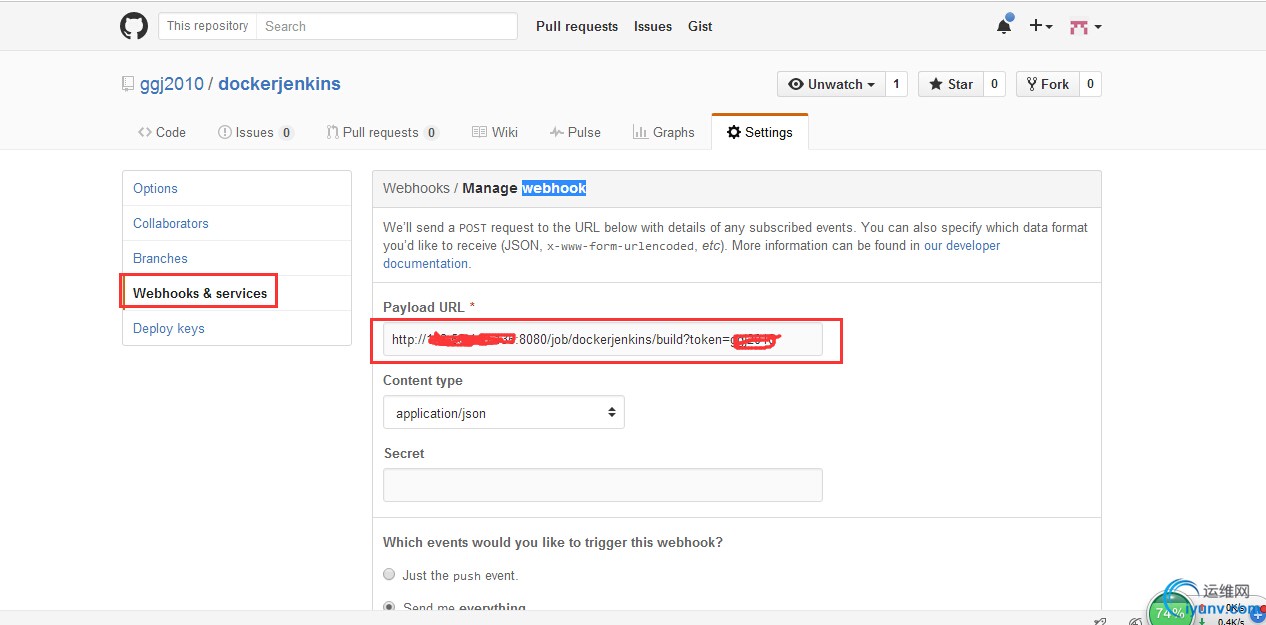This screenshot has height=625, width=1266.
Task: Switch to repository Pull requests tab
Action: (x=382, y=132)
